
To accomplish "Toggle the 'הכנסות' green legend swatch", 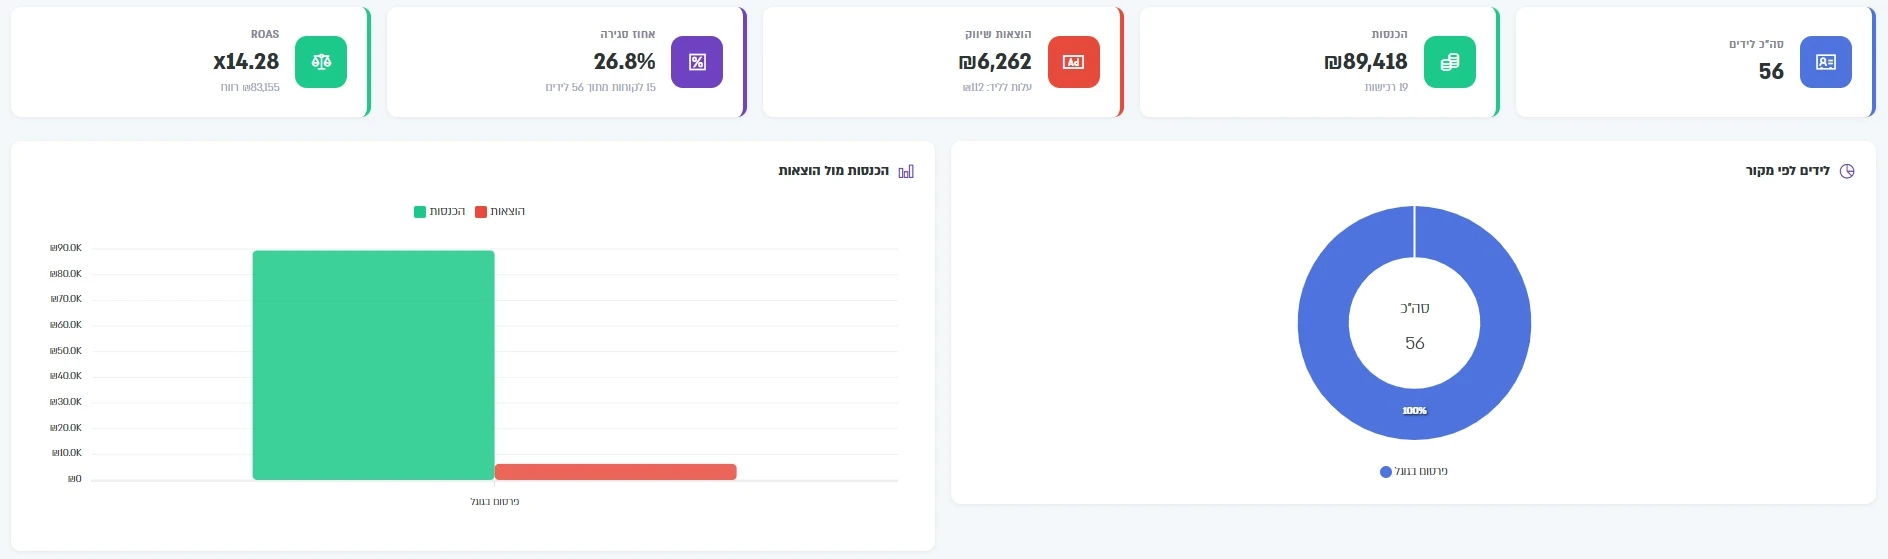I will tap(420, 212).
